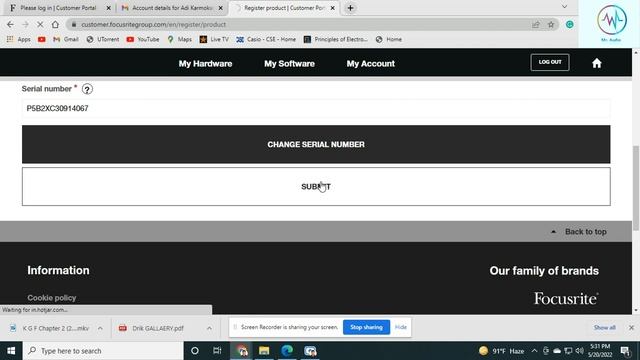Open YouTube labeled bookmark
This screenshot has width=640, height=360.
coord(143,39)
